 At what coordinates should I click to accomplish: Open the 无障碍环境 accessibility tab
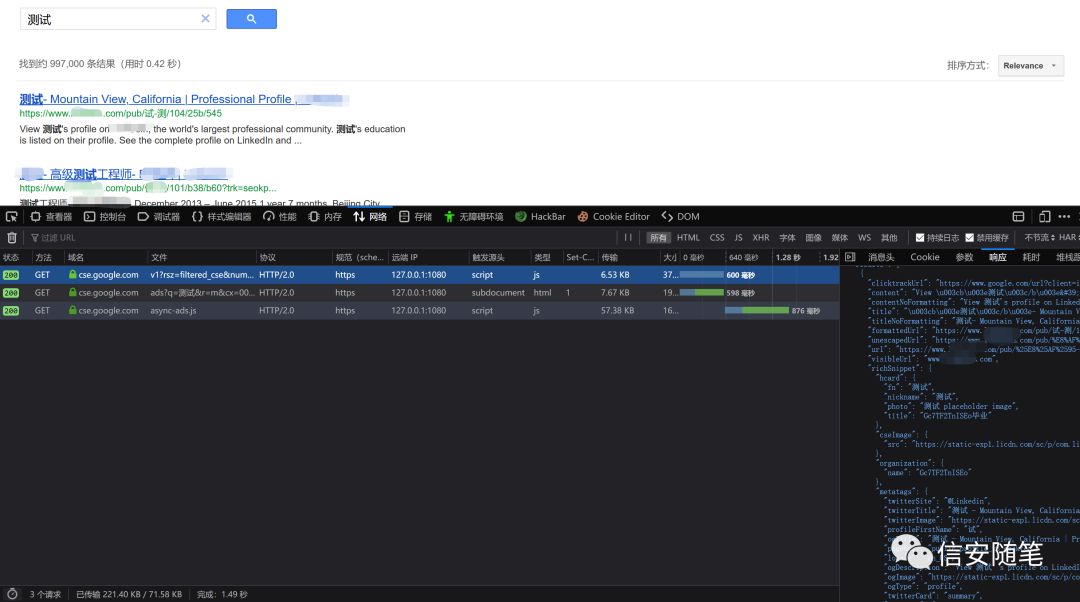pos(473,217)
